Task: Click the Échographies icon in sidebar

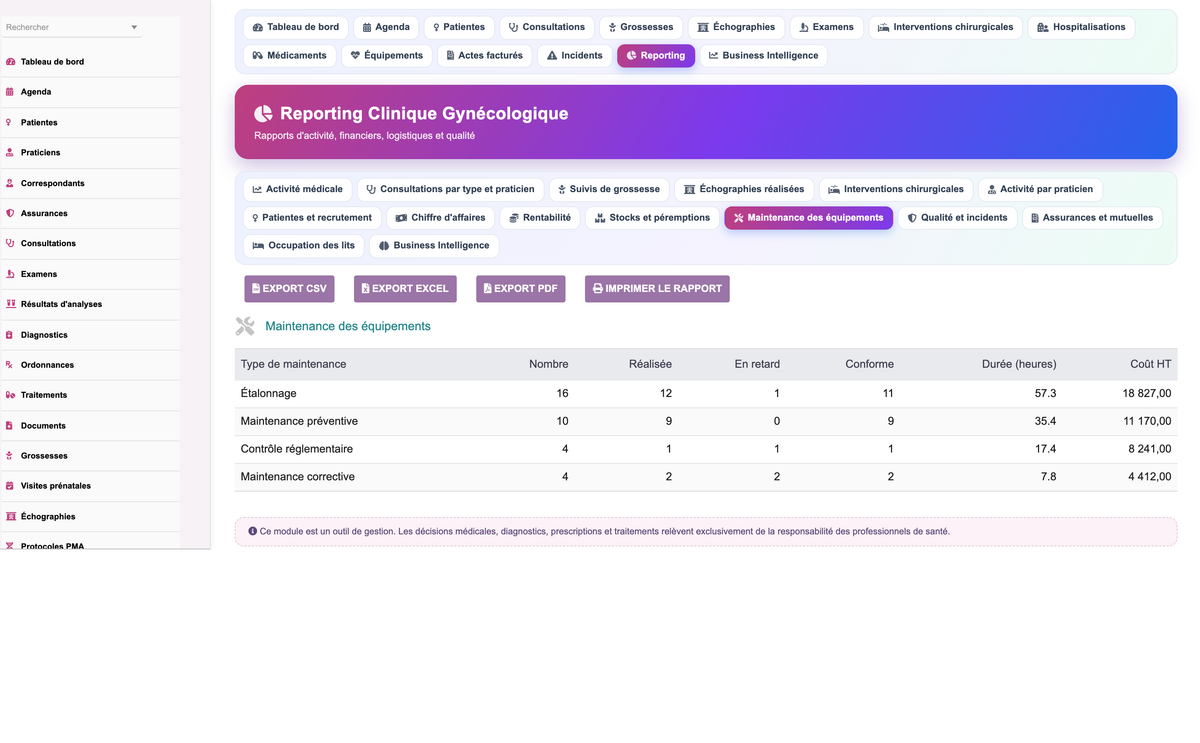Action: (x=10, y=517)
